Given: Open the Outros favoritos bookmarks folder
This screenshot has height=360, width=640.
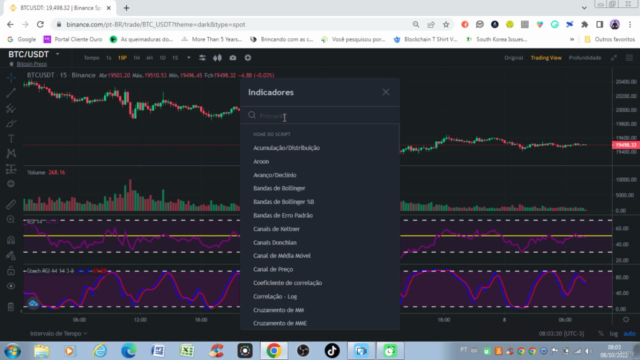Looking at the screenshot, I should coord(610,39).
